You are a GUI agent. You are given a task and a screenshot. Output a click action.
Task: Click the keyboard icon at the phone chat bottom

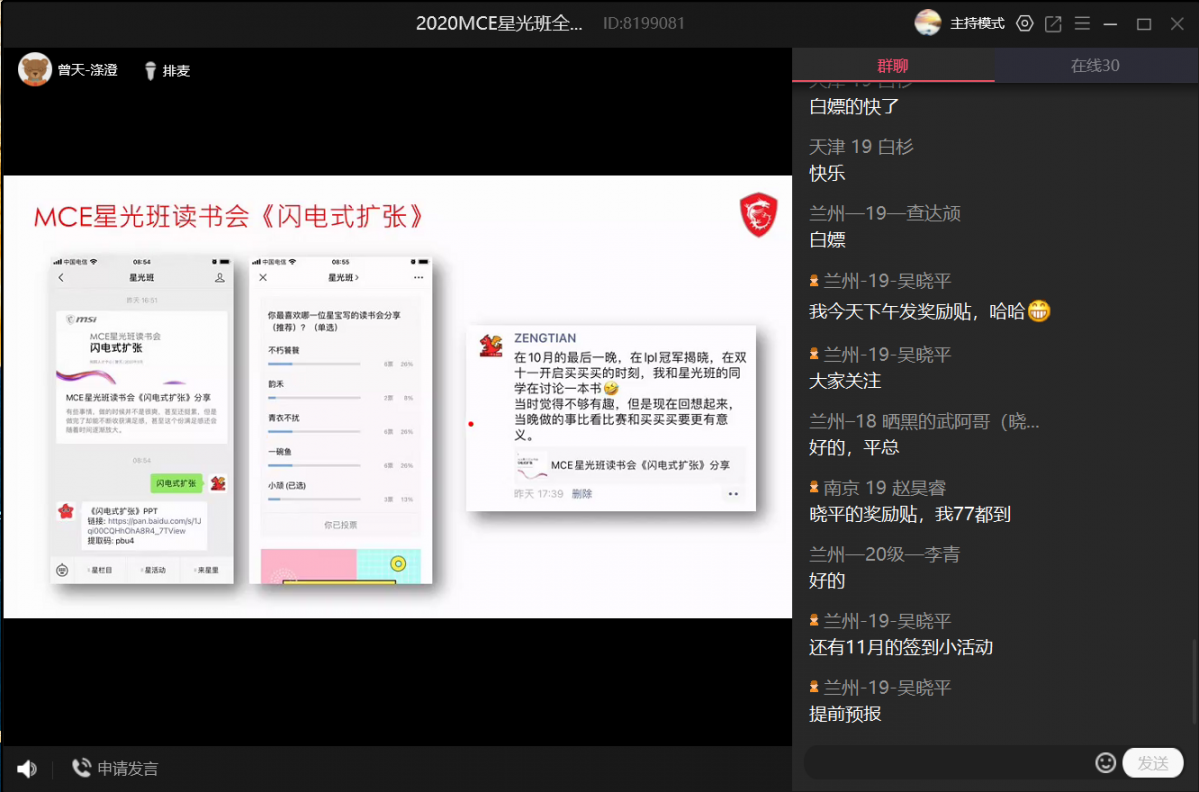pyautogui.click(x=63, y=570)
